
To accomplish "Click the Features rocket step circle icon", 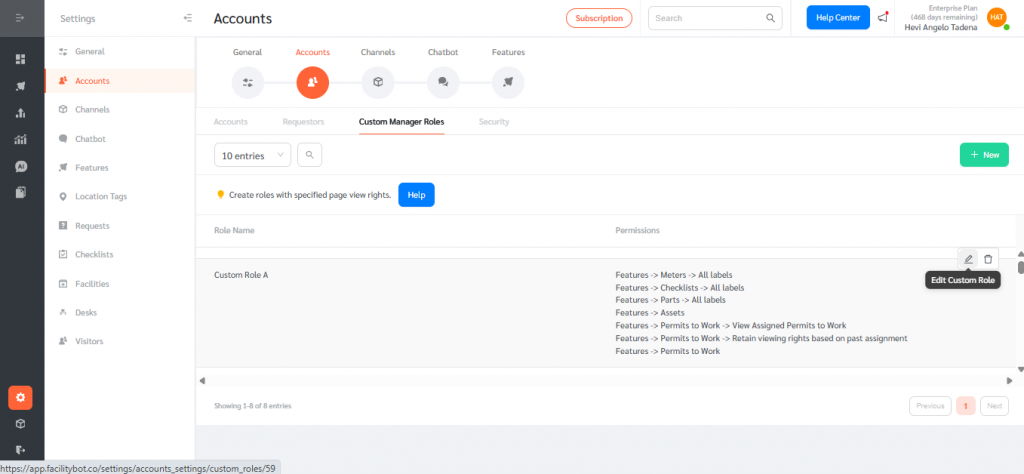I will [508, 82].
